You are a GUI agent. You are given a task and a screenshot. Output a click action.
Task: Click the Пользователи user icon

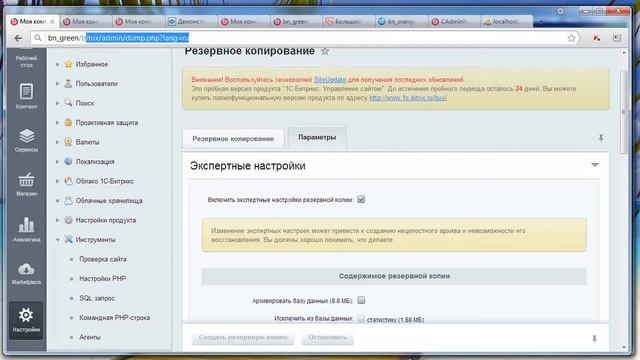68,83
